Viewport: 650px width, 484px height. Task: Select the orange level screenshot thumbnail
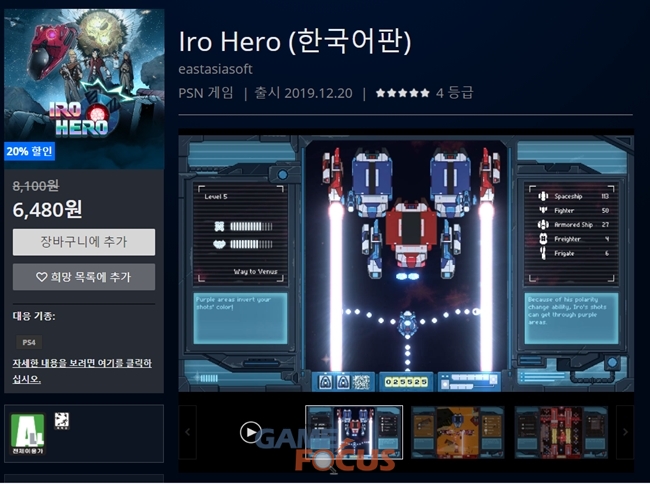(458, 432)
